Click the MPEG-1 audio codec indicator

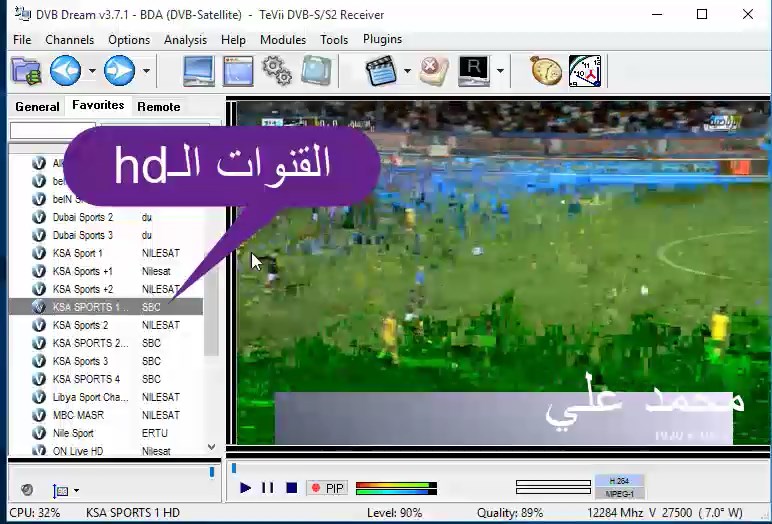click(619, 493)
